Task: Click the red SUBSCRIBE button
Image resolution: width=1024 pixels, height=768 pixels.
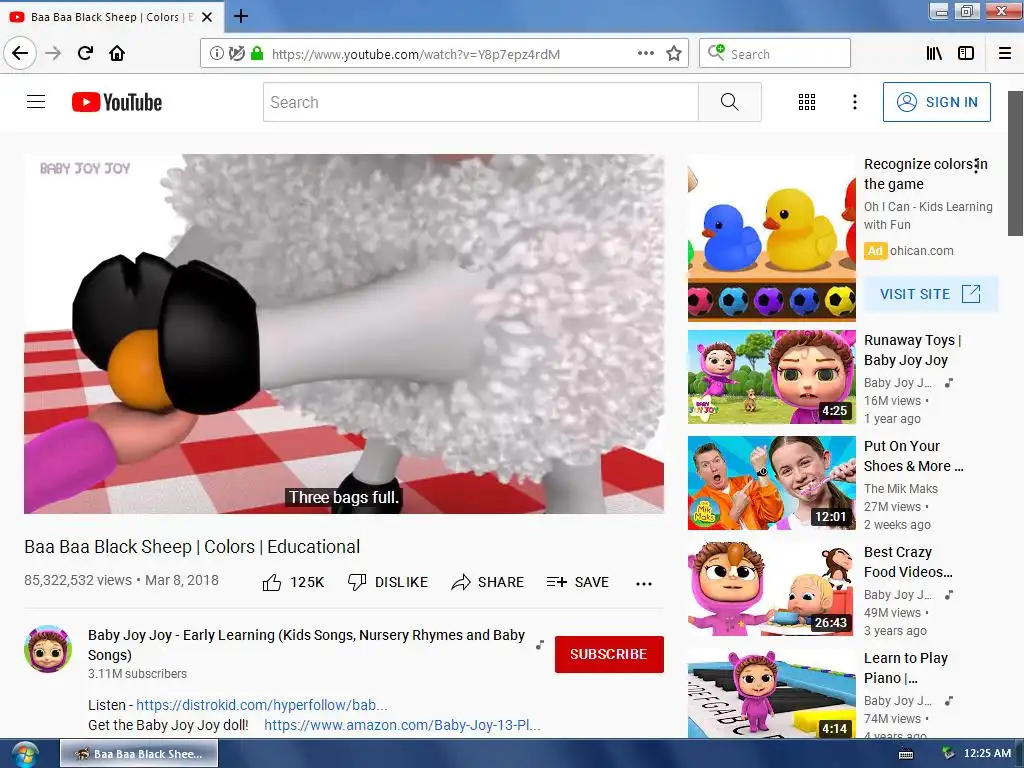Action: click(609, 654)
